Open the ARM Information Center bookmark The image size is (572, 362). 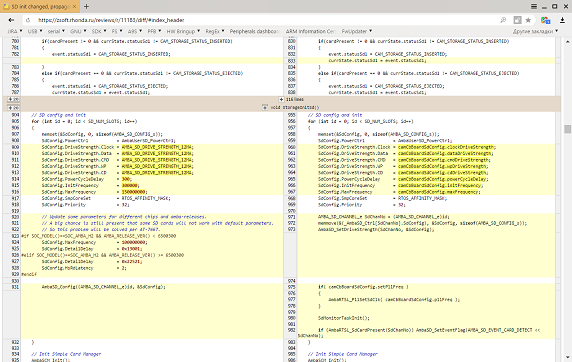pos(310,31)
